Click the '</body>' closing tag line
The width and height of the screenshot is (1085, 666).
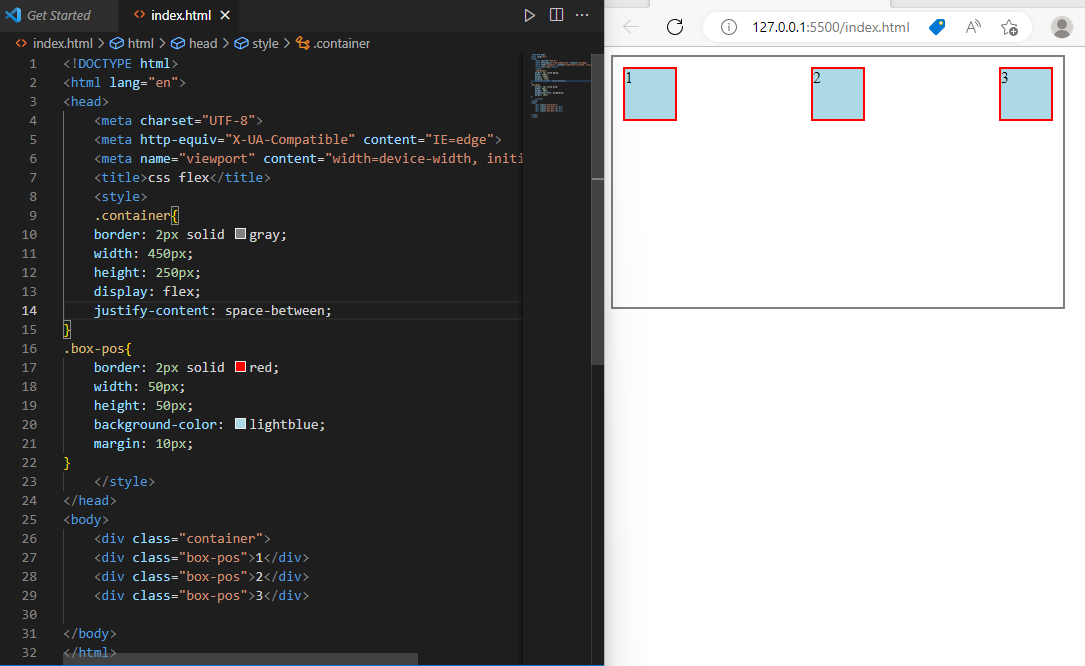[90, 633]
